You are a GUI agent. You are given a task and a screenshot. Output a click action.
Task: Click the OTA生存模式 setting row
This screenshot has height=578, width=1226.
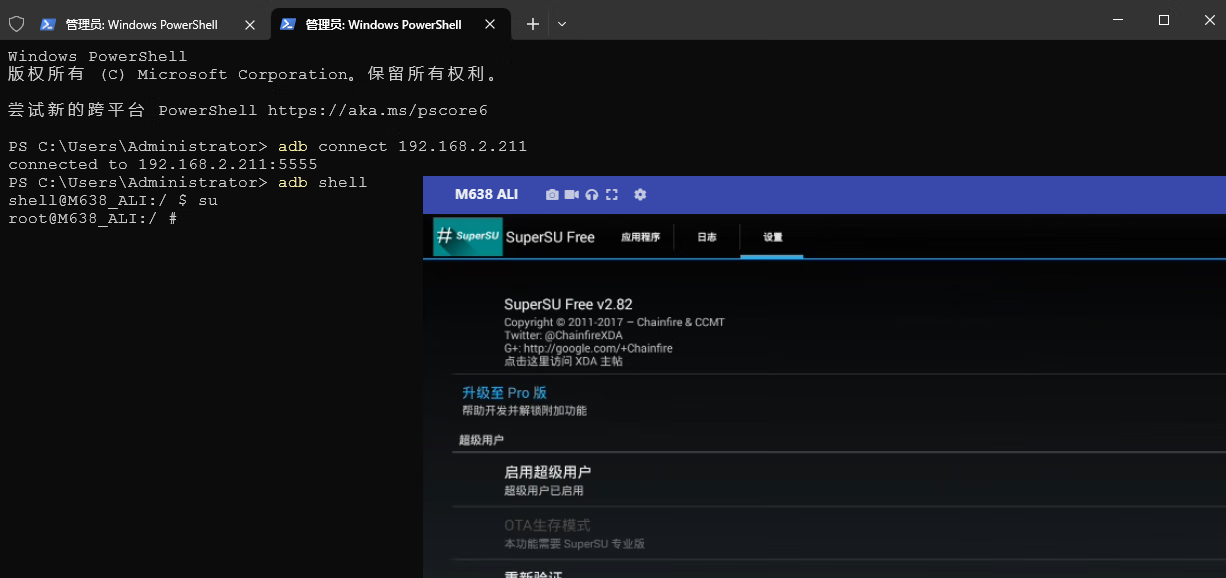coord(839,534)
